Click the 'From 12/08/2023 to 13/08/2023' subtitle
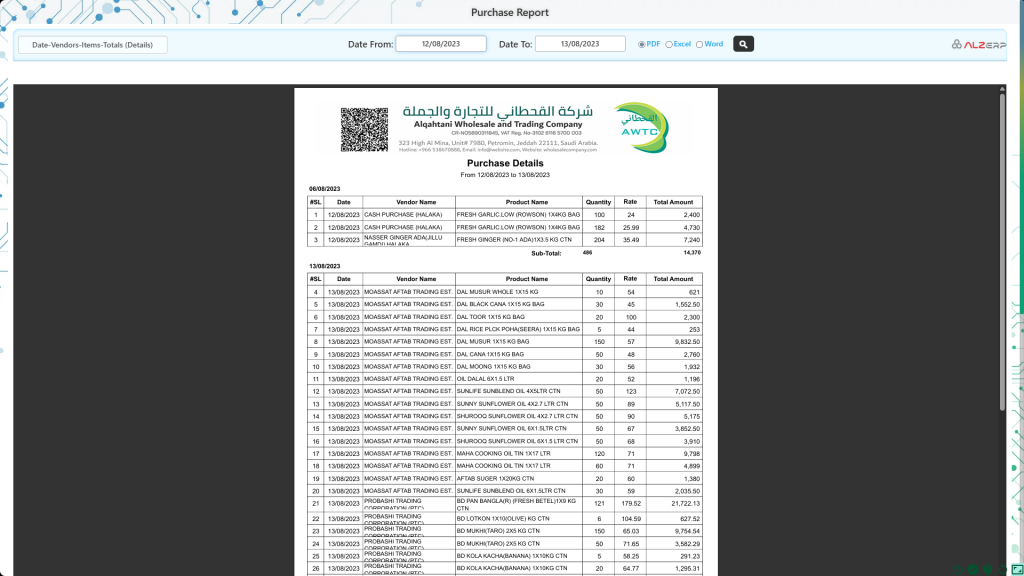 (505, 175)
